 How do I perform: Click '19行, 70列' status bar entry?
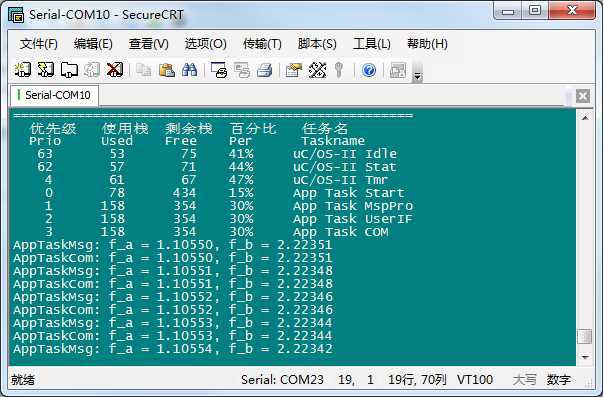coord(417,380)
